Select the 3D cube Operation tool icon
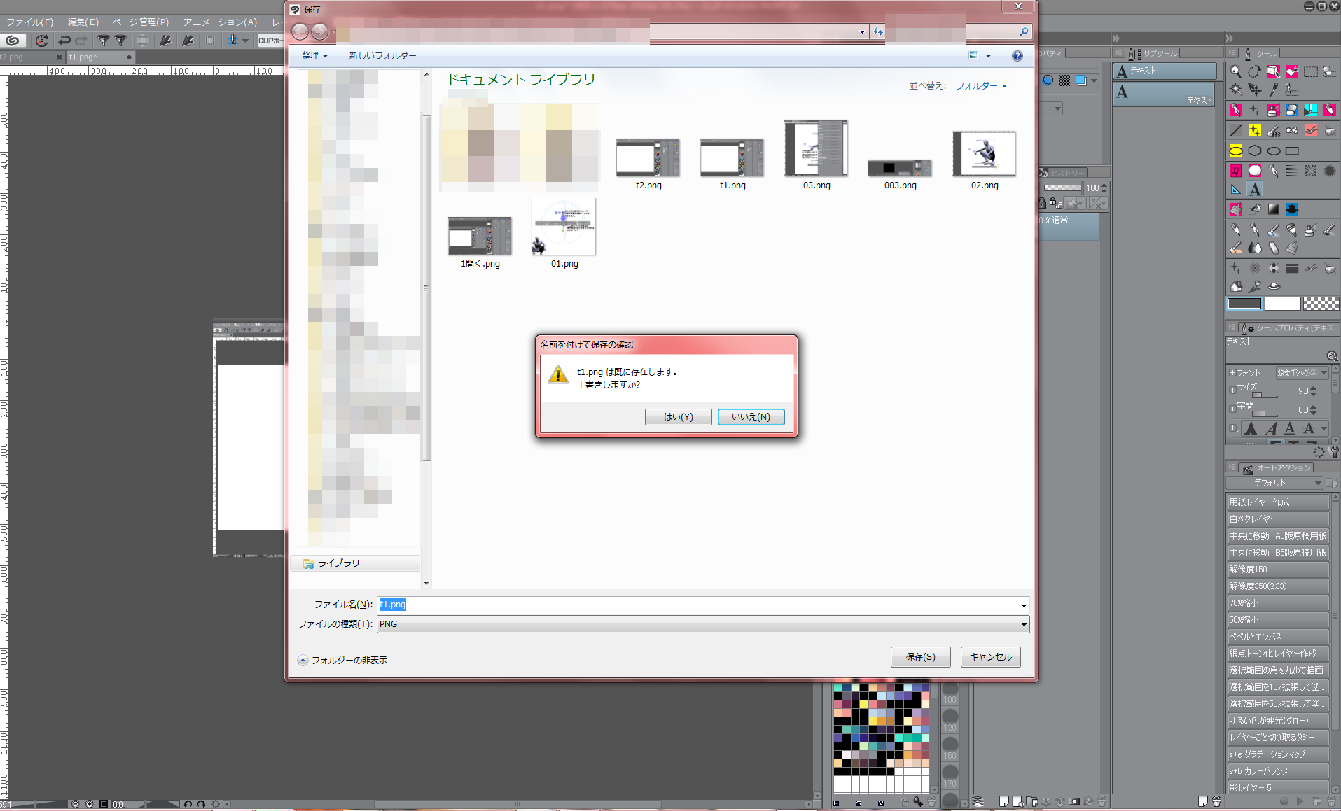The image size is (1341, 811). [x=1273, y=71]
